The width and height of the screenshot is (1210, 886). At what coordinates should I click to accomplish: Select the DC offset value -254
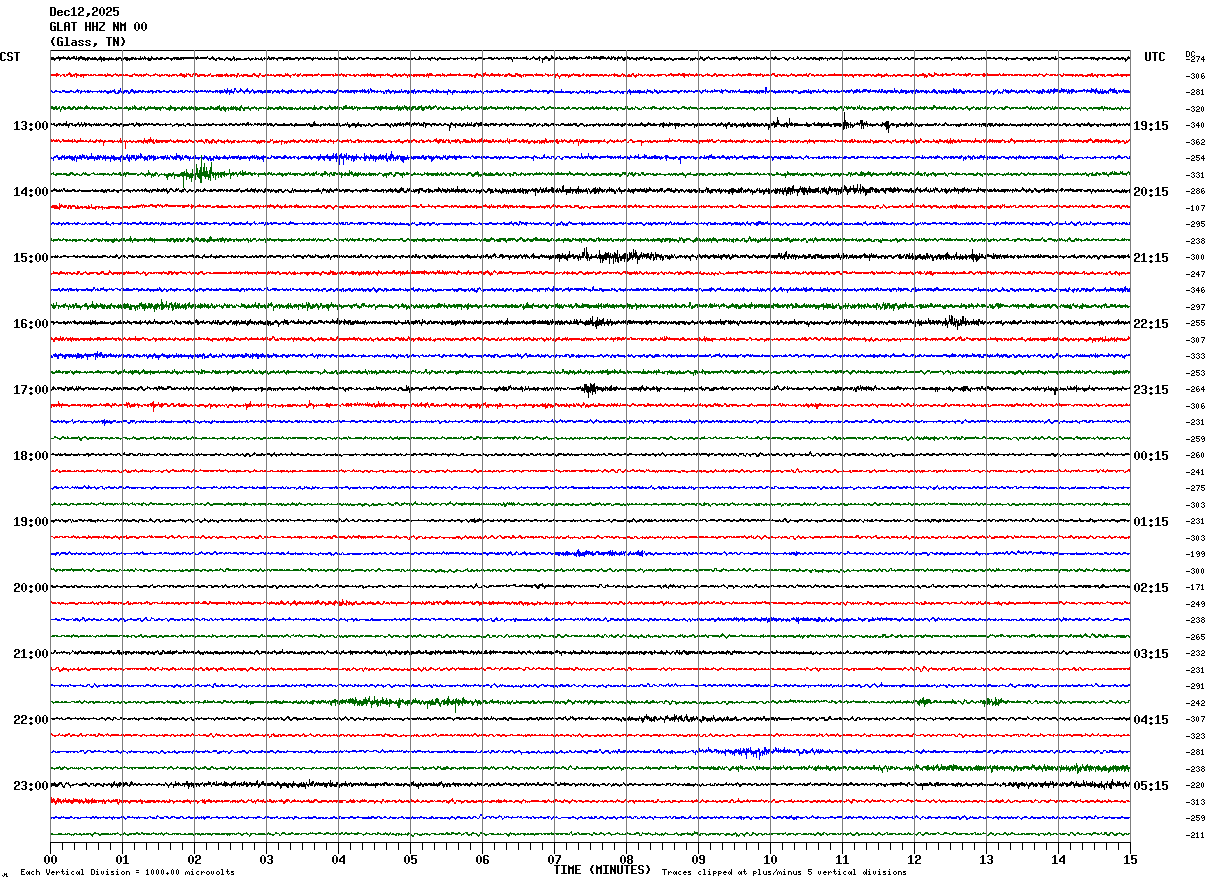coord(1195,159)
